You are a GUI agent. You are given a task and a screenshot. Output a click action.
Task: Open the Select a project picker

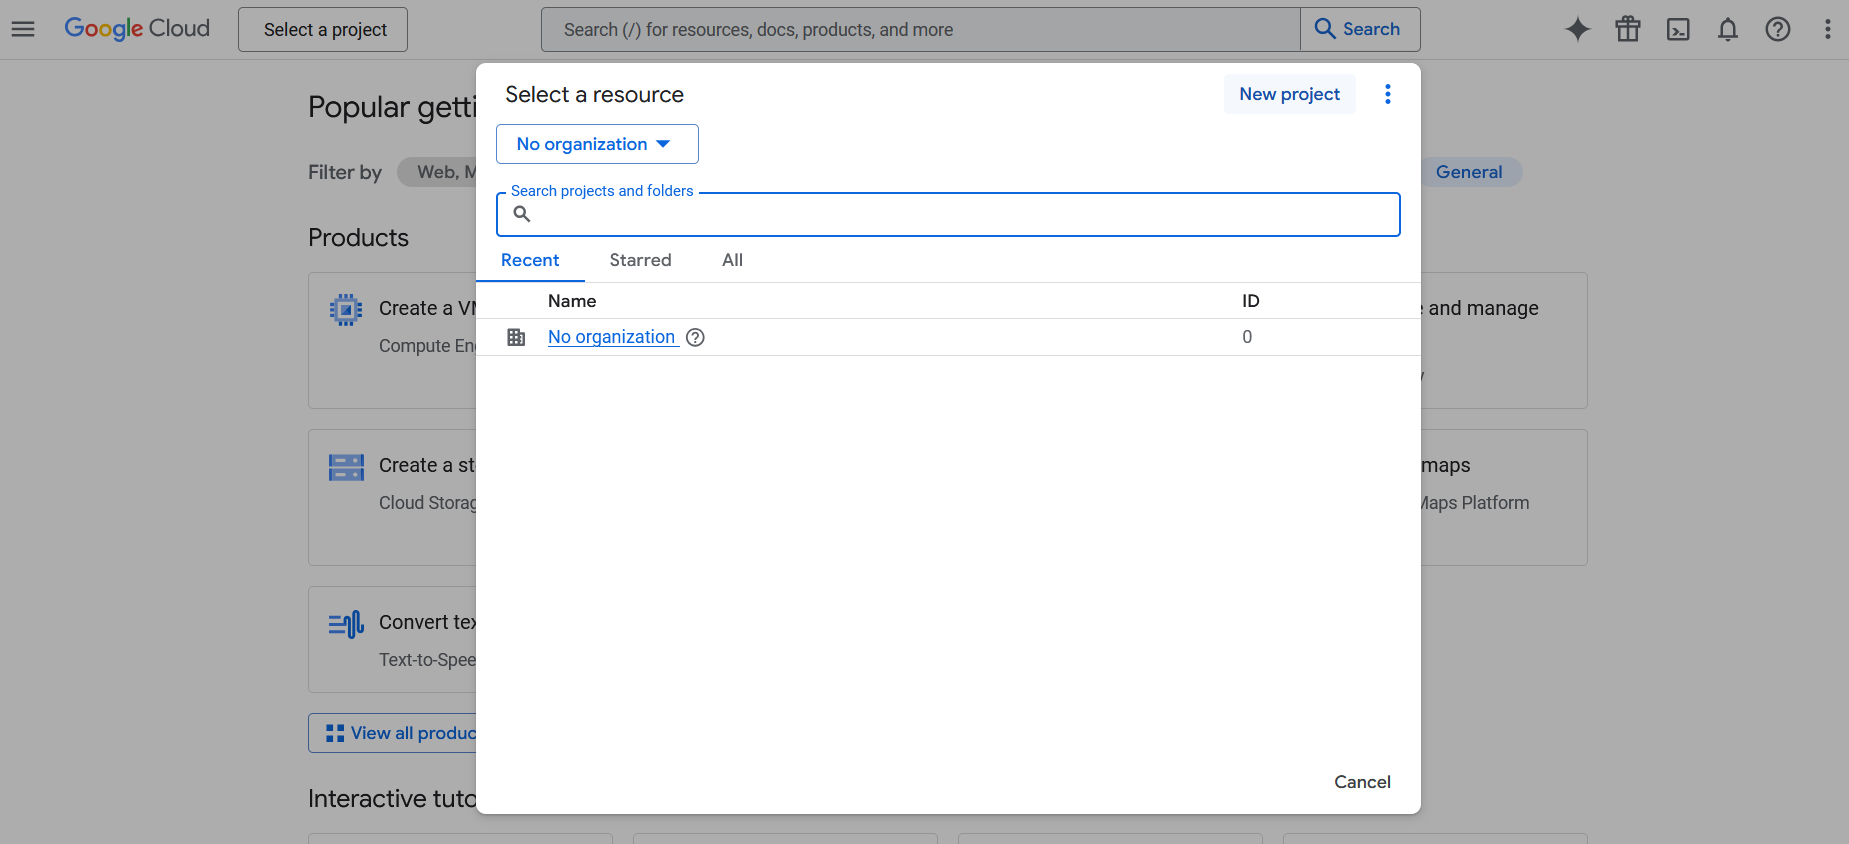(x=323, y=29)
